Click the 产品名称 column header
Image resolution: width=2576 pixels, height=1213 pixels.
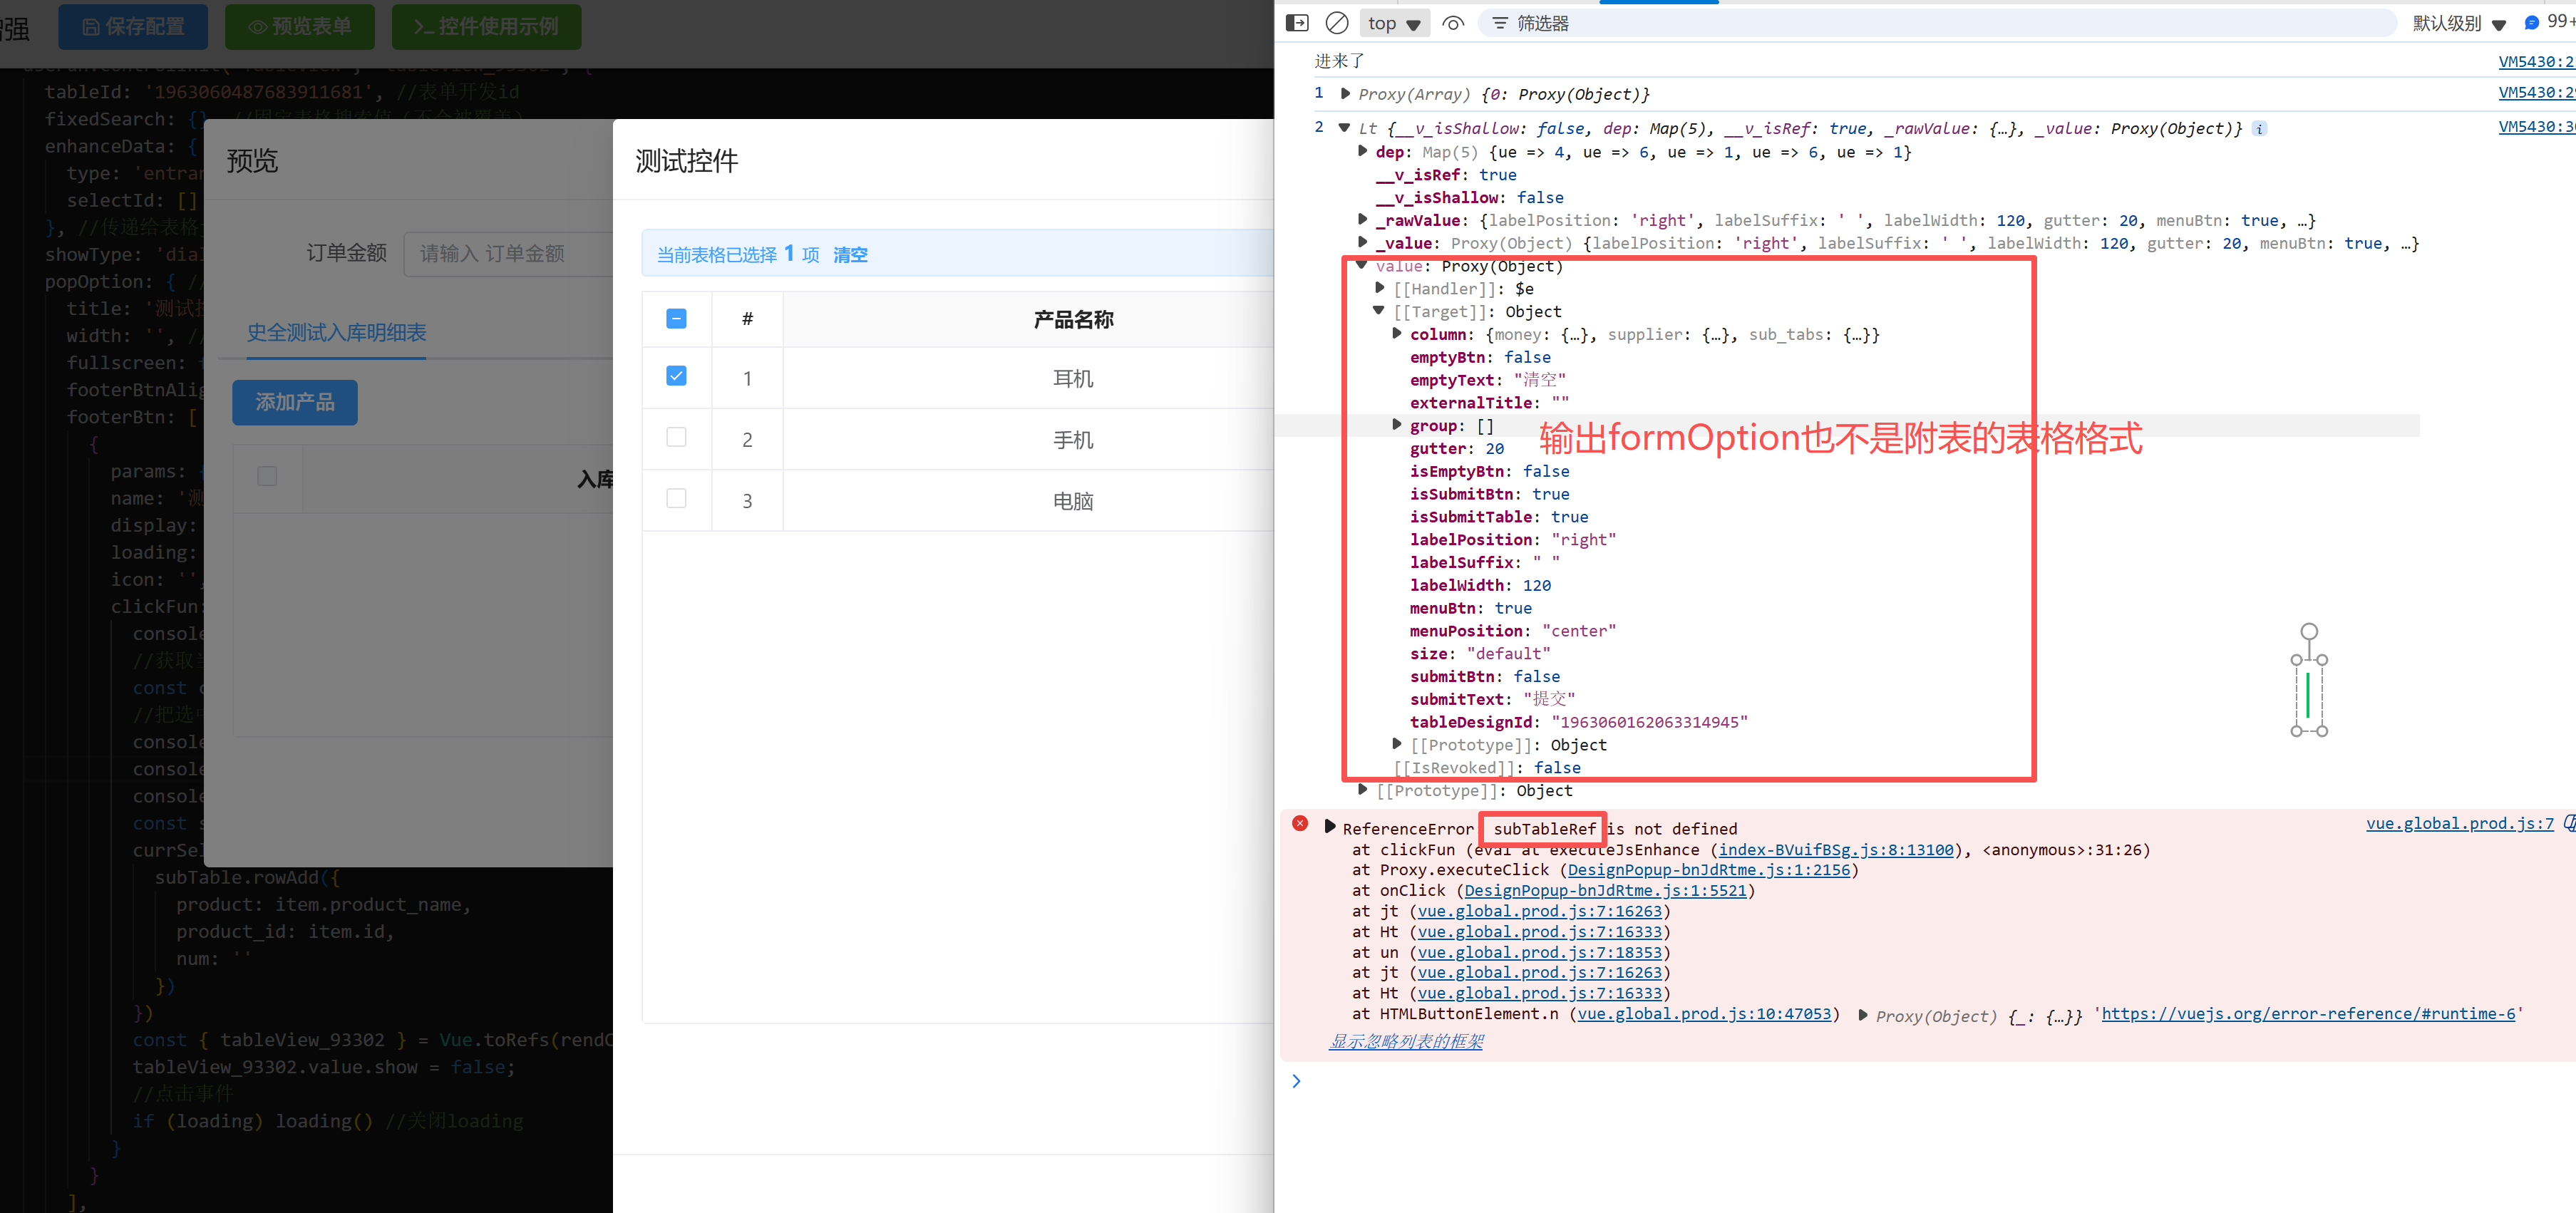tap(1073, 319)
